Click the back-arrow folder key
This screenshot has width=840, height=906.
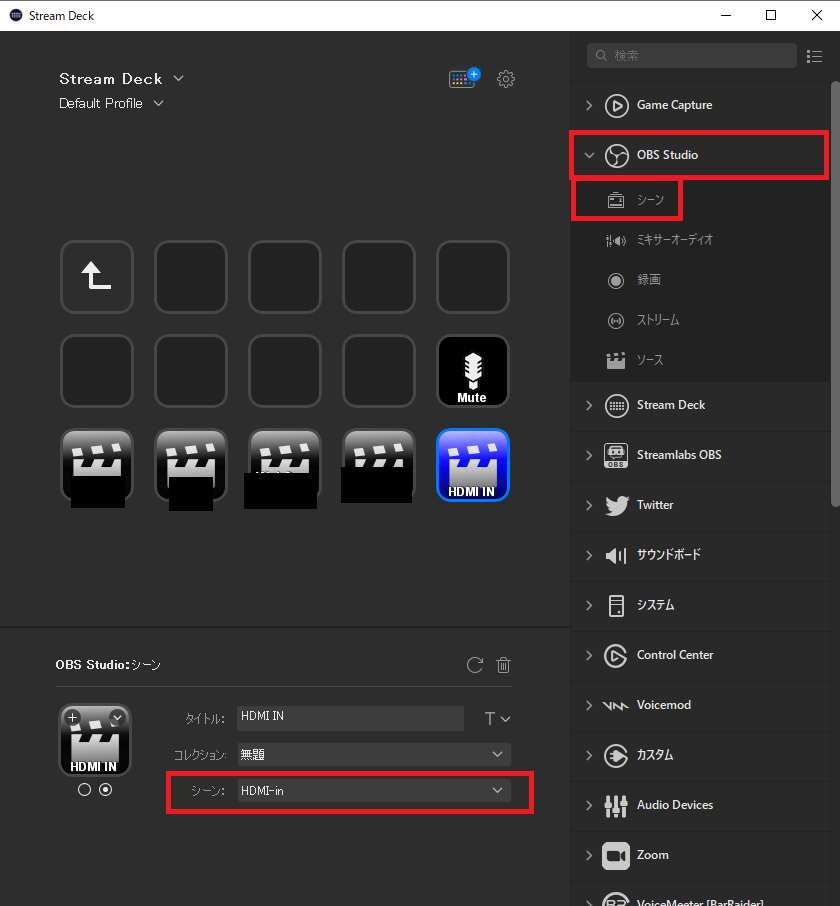click(x=97, y=277)
